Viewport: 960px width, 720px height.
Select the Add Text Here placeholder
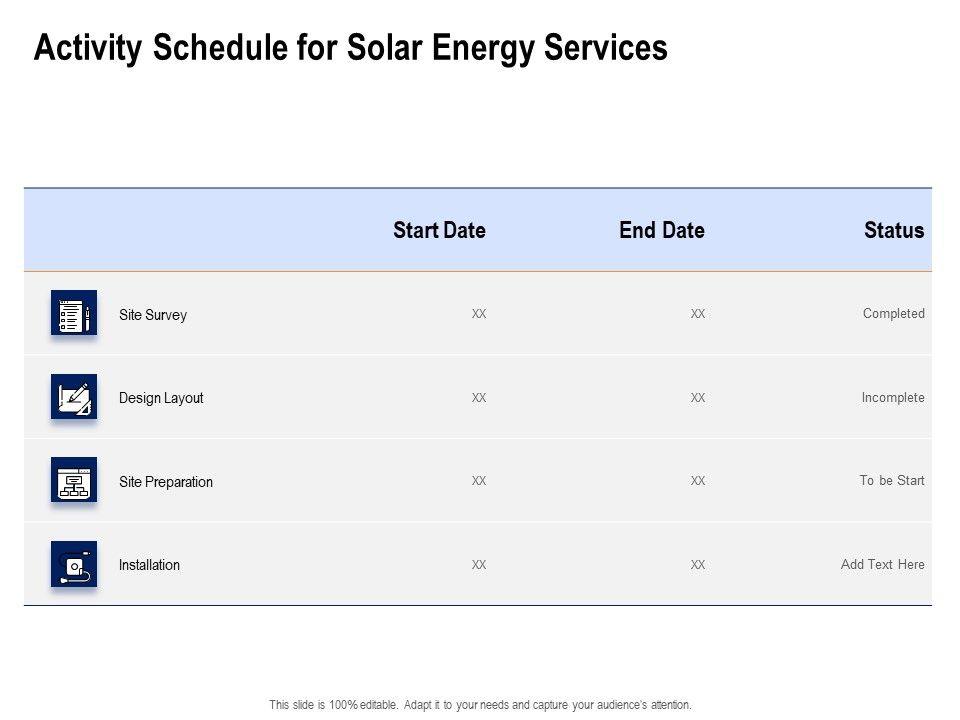click(x=883, y=565)
